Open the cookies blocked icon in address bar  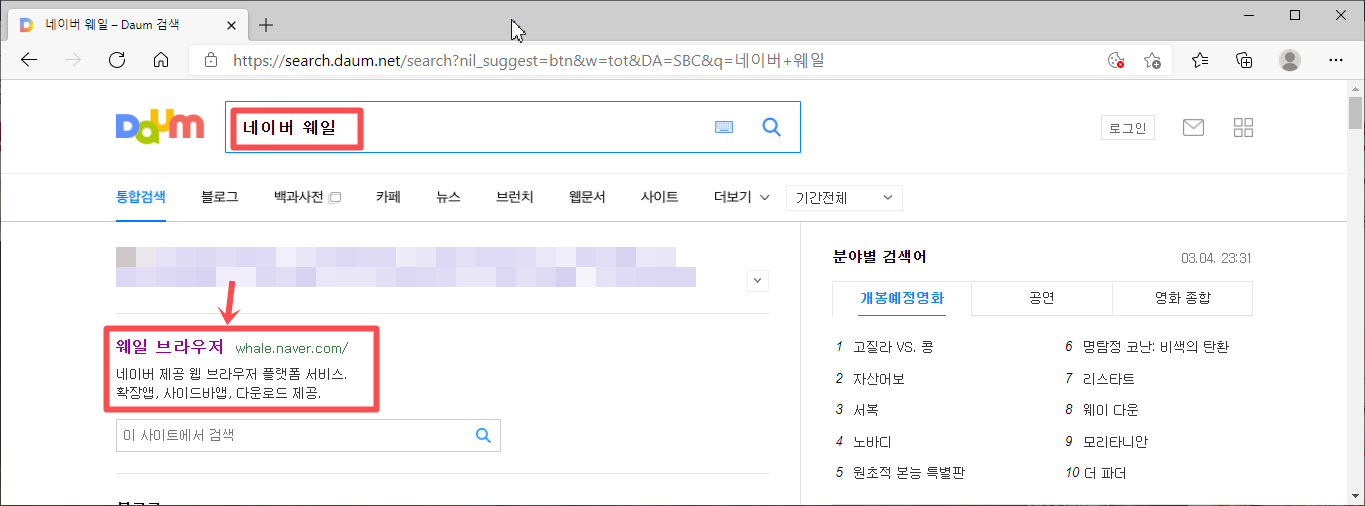coord(1116,60)
